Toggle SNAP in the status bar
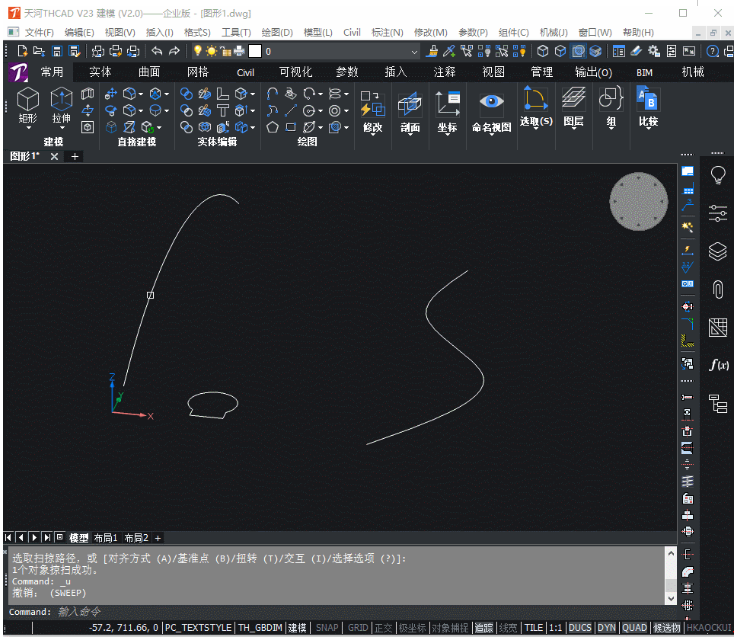 click(x=327, y=628)
